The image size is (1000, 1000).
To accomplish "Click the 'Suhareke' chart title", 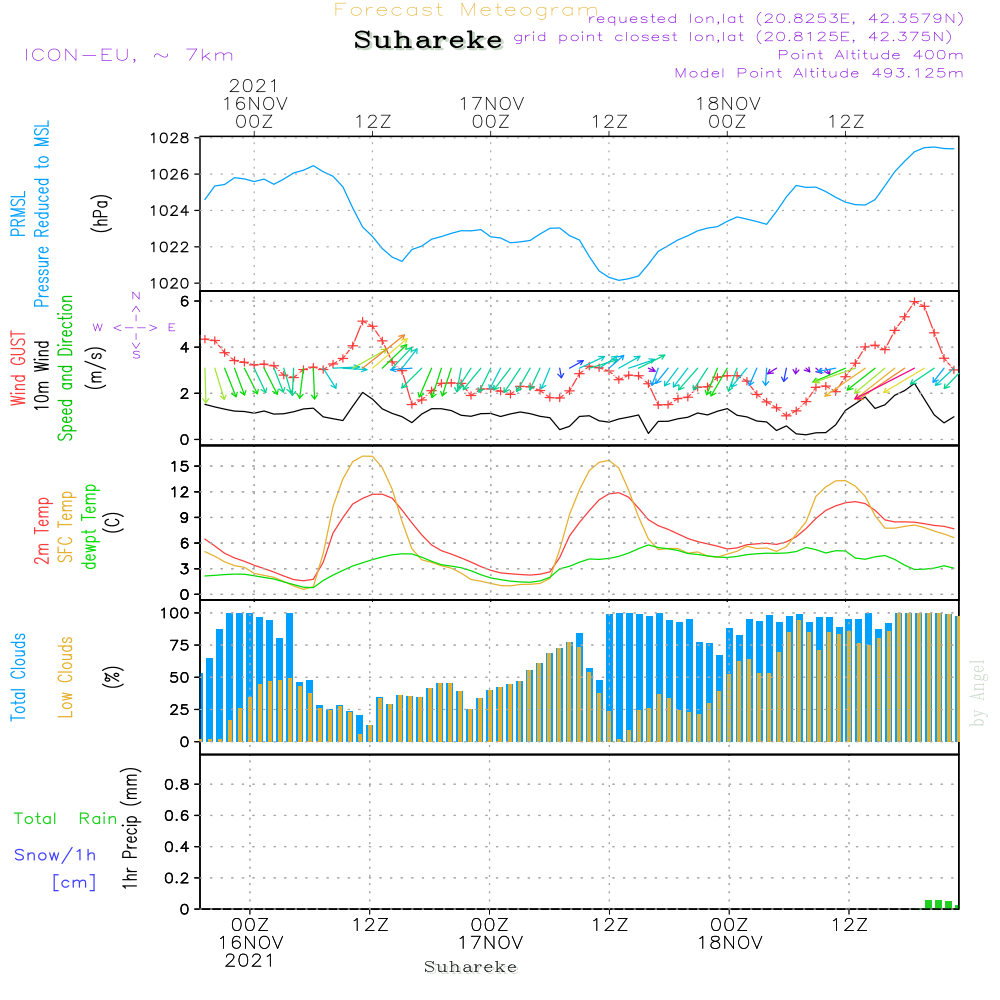I will click(x=428, y=40).
